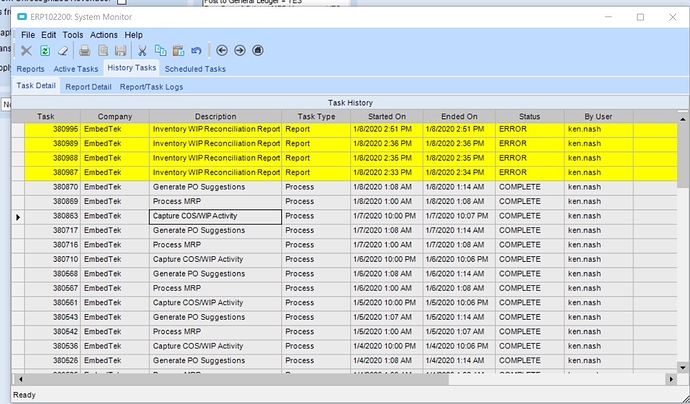
Task: Click the Copy toolbar icon
Action: [160, 51]
